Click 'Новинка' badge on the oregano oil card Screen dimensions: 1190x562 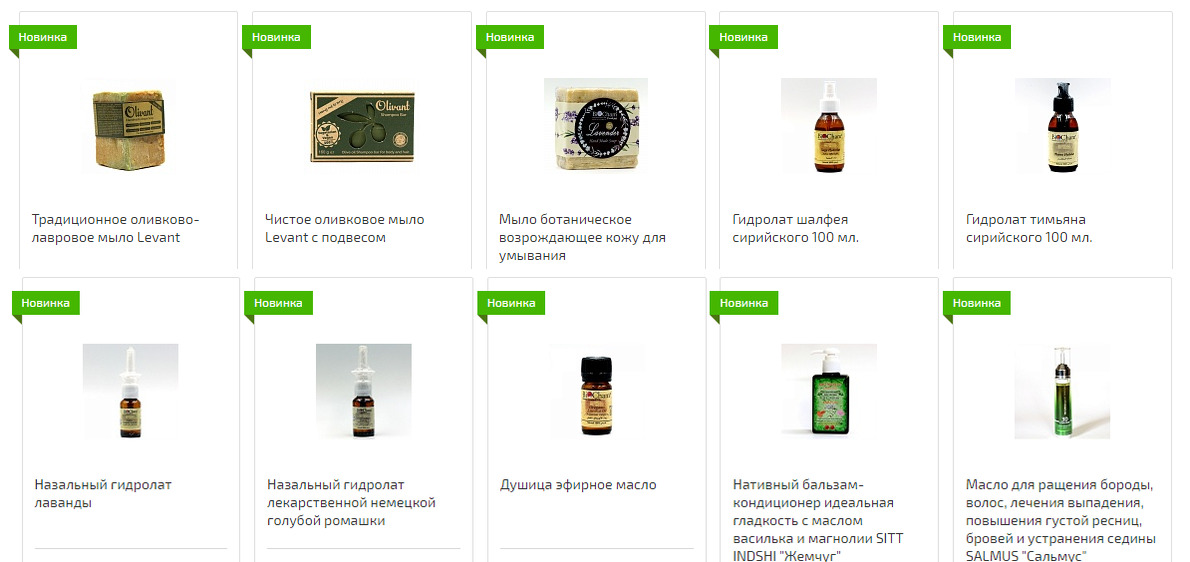coord(511,303)
